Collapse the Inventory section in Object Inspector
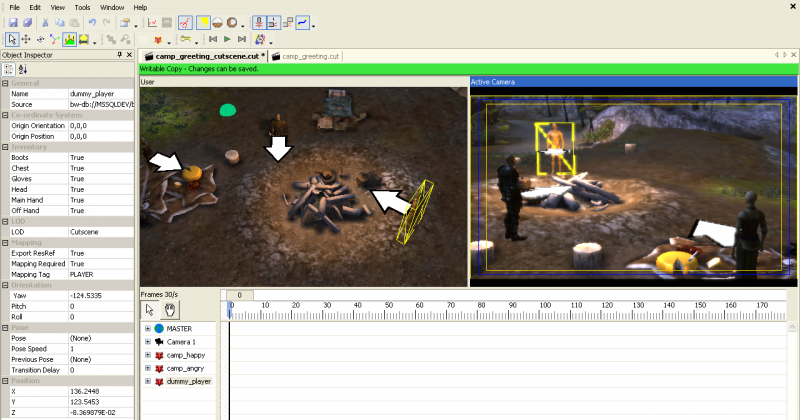Screen dimensions: 800x420 tap(5, 149)
